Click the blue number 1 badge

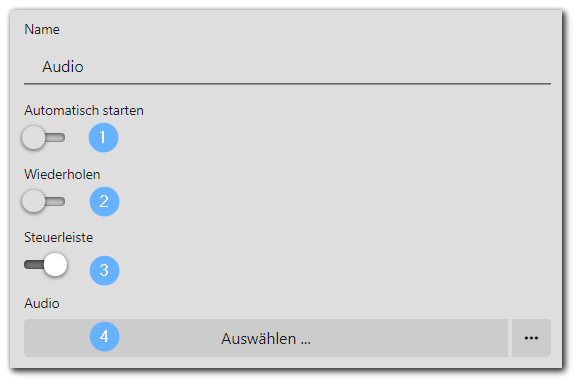pos(104,138)
